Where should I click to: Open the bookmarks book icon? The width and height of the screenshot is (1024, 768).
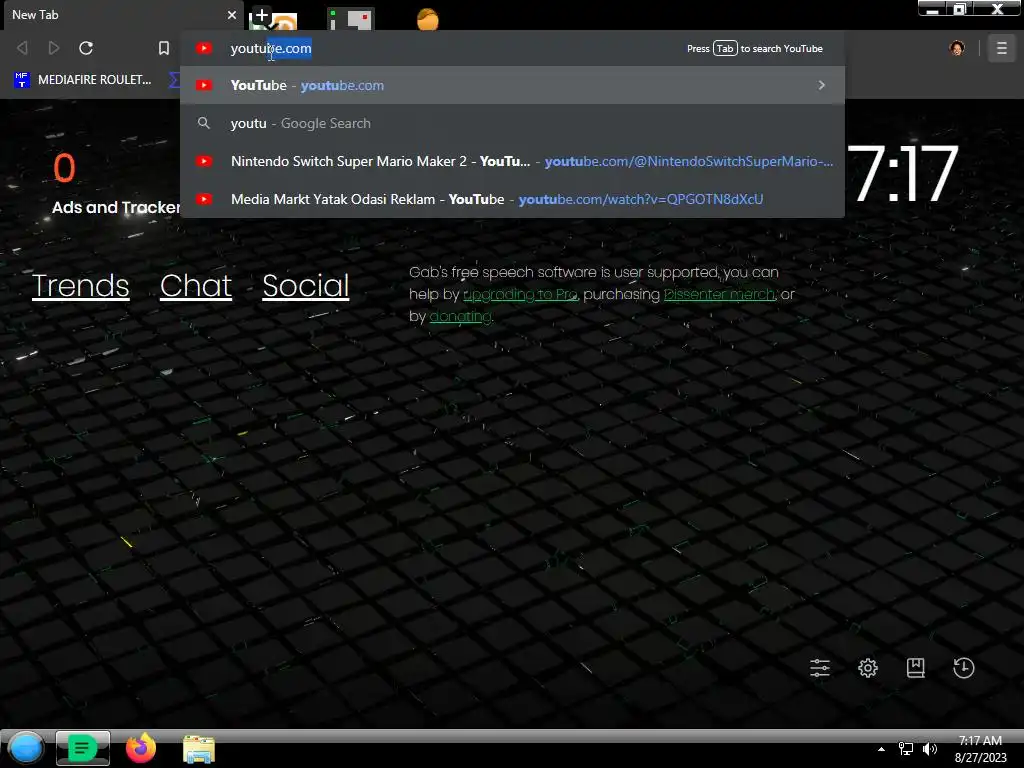tap(916, 668)
